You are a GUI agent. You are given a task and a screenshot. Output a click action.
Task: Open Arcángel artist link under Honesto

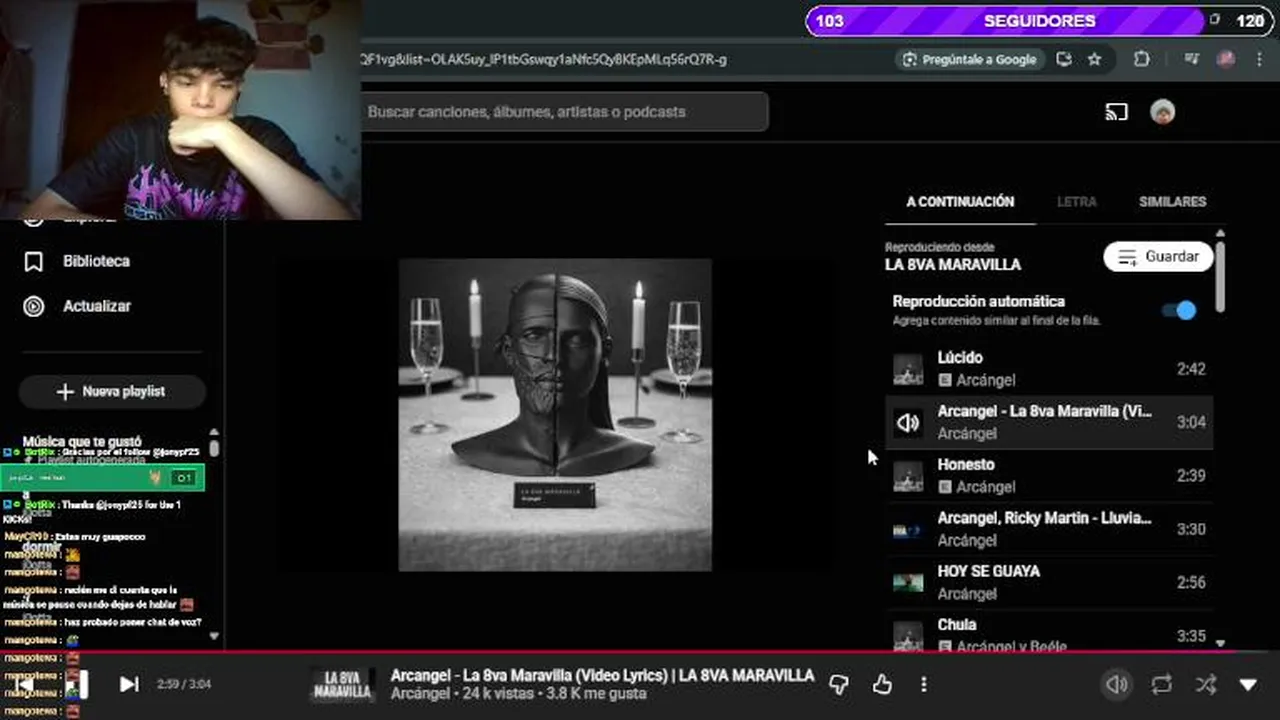coord(985,487)
